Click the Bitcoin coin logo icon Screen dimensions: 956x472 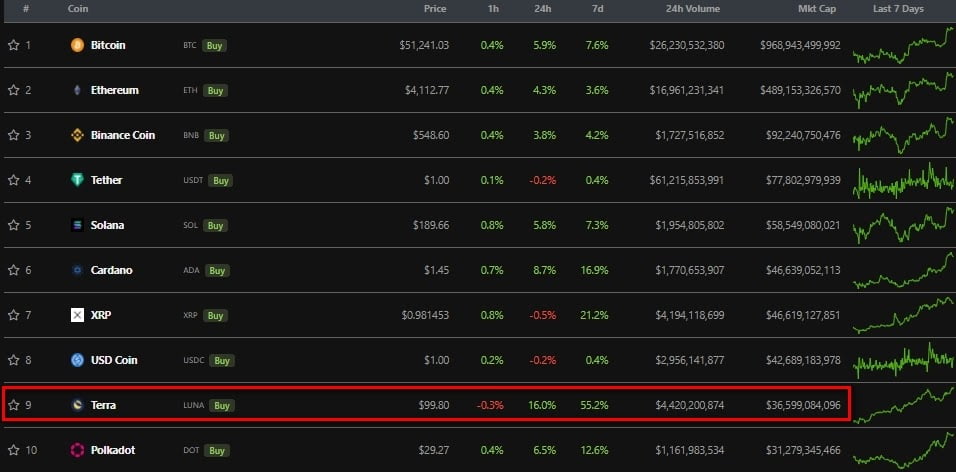coord(77,45)
